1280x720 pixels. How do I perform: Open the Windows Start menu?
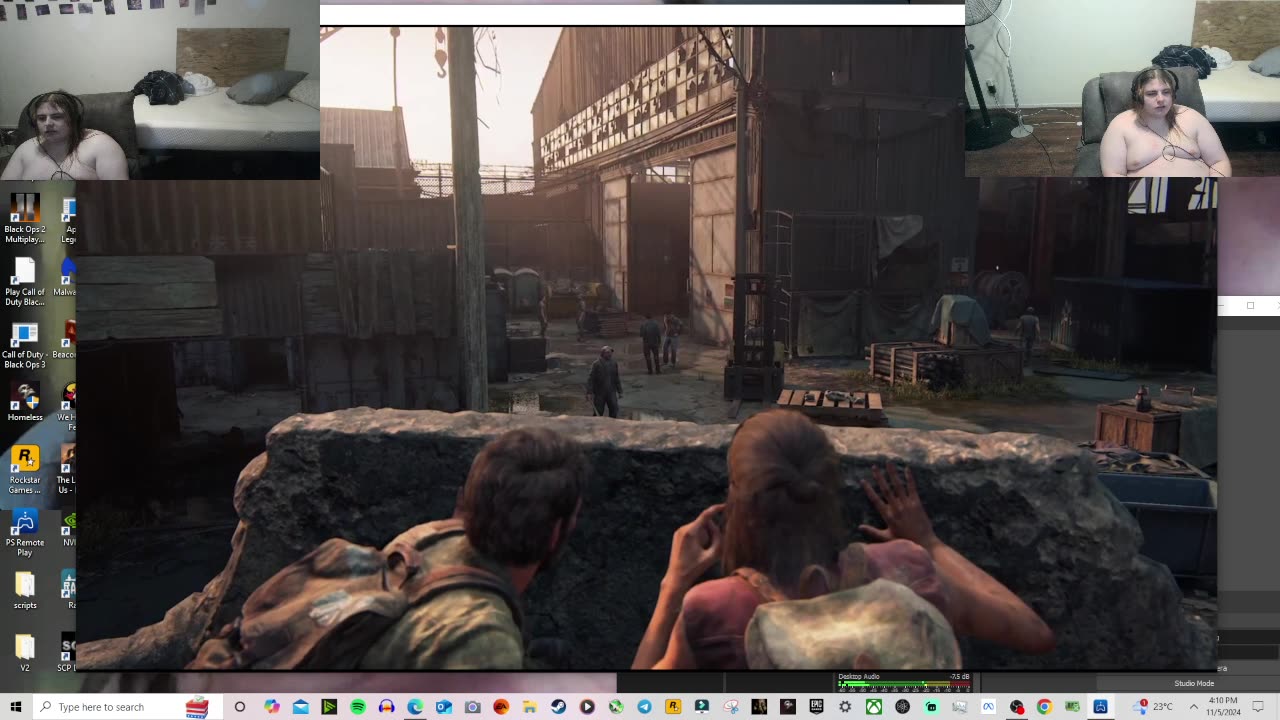coord(15,707)
